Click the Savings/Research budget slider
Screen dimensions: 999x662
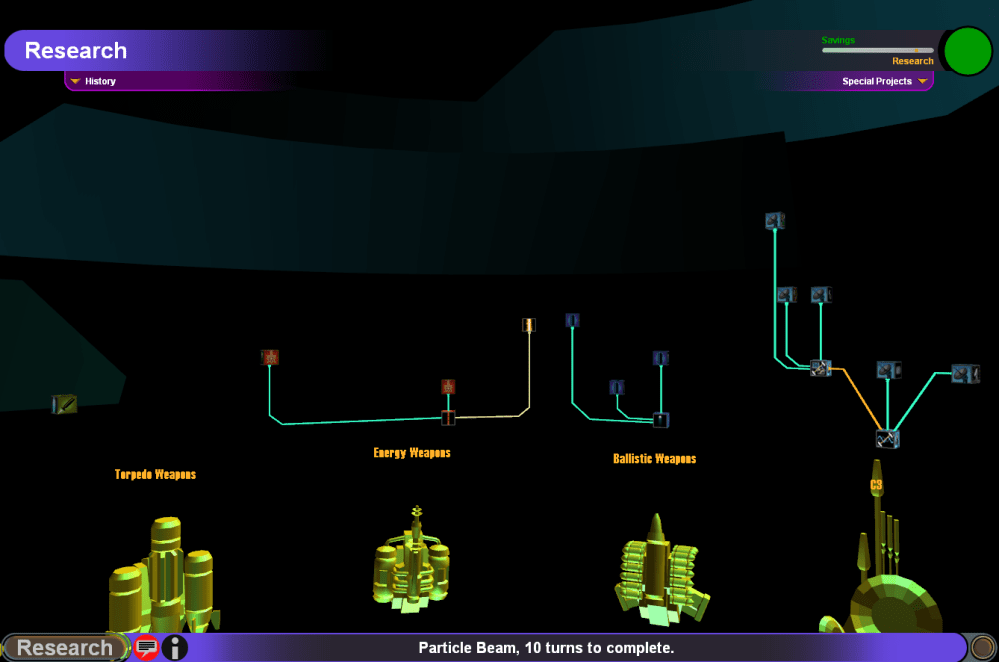click(877, 50)
